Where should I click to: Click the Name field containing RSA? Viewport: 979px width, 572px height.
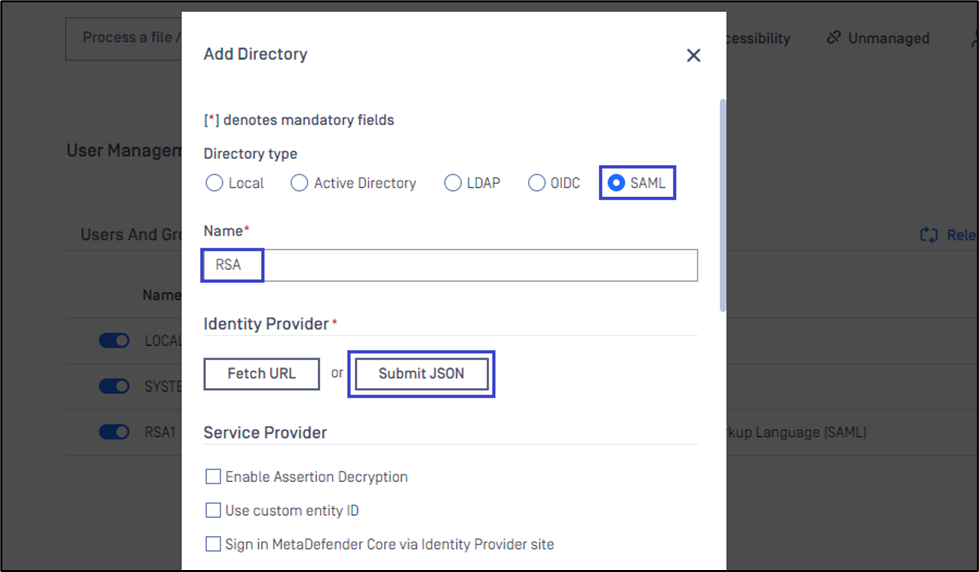pyautogui.click(x=450, y=265)
